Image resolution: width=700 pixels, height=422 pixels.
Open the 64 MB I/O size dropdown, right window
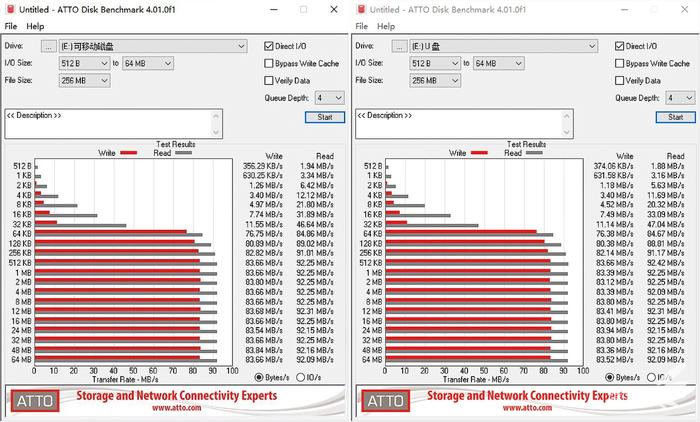pyautogui.click(x=499, y=63)
